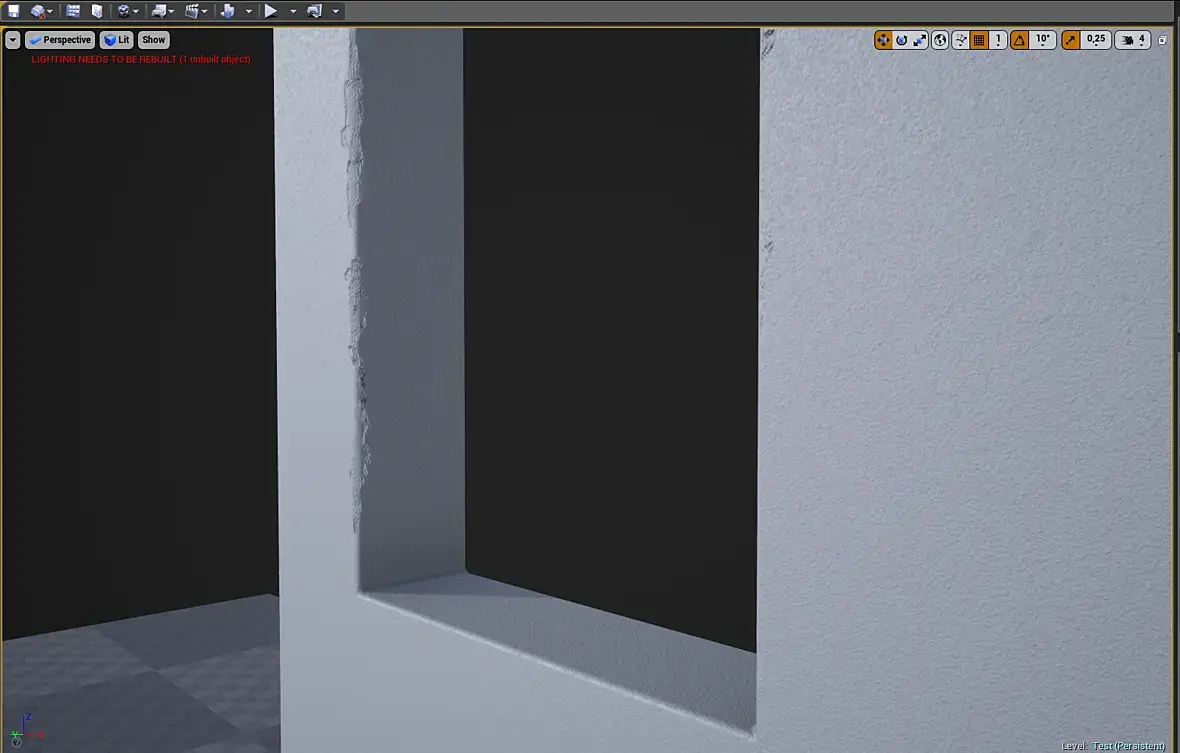The width and height of the screenshot is (1180, 753).
Task: Open the Play mode options dropdown arrow
Action: pos(293,11)
